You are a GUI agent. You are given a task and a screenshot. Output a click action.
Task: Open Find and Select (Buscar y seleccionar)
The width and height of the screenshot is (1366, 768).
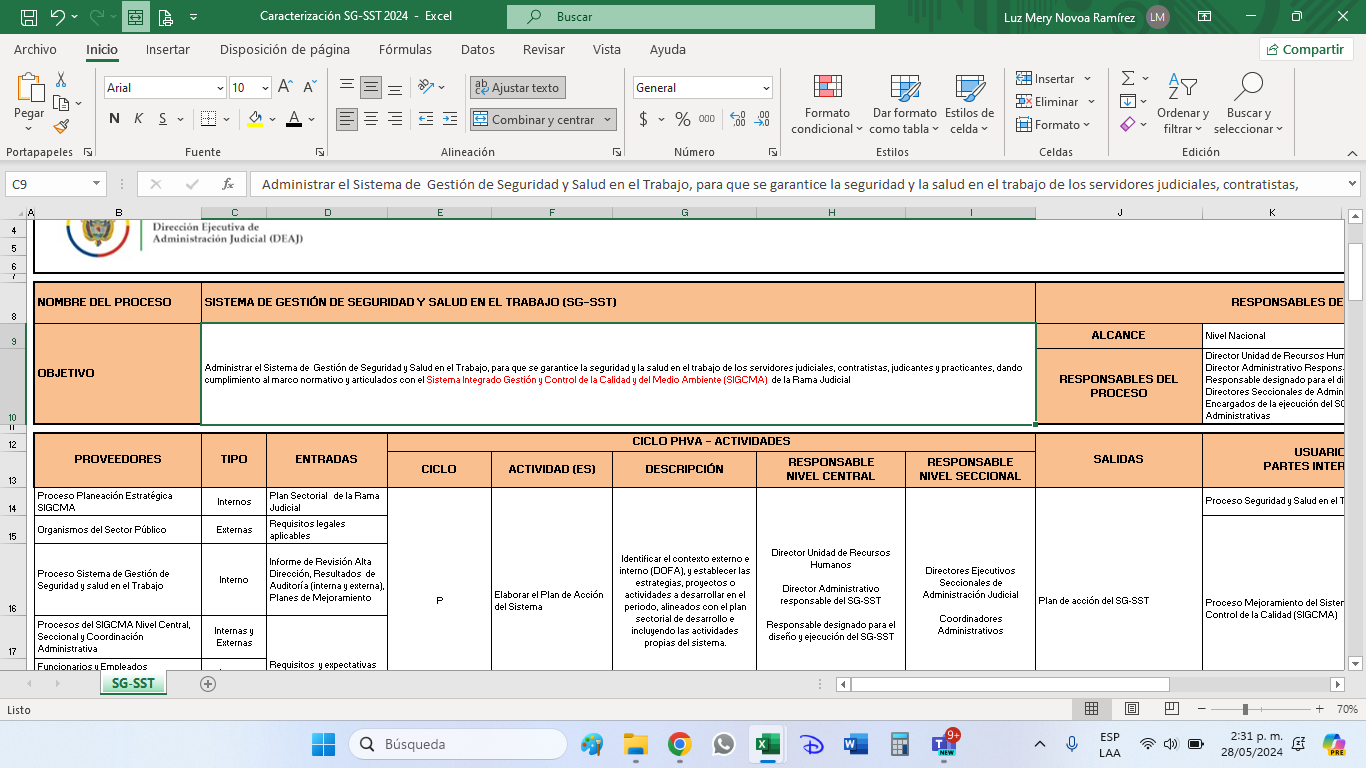coord(1248,104)
